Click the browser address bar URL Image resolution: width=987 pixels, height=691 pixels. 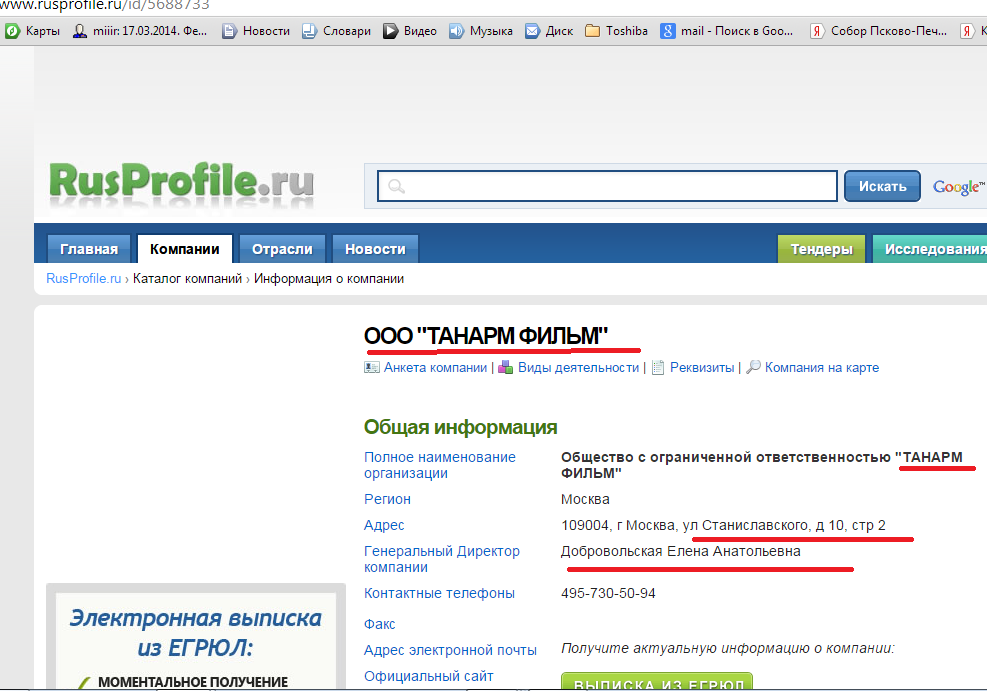[104, 6]
